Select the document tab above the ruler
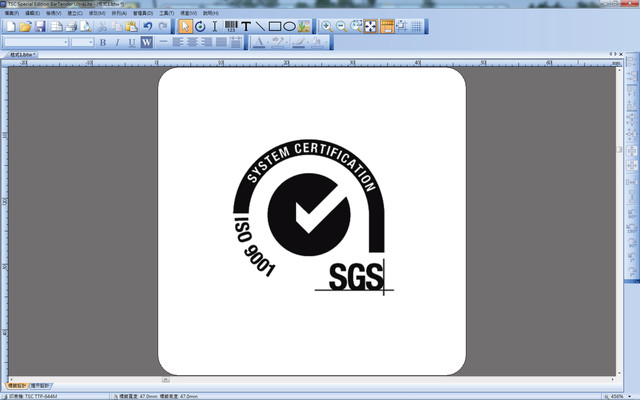Image resolution: width=640 pixels, height=400 pixels. (22, 54)
